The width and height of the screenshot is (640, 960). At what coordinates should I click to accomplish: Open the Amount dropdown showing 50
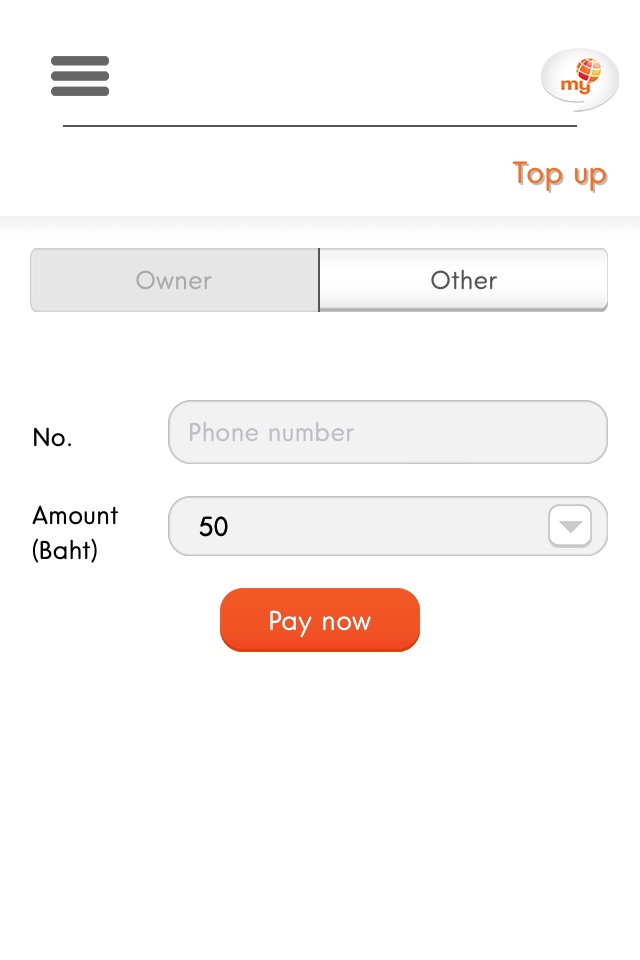388,526
